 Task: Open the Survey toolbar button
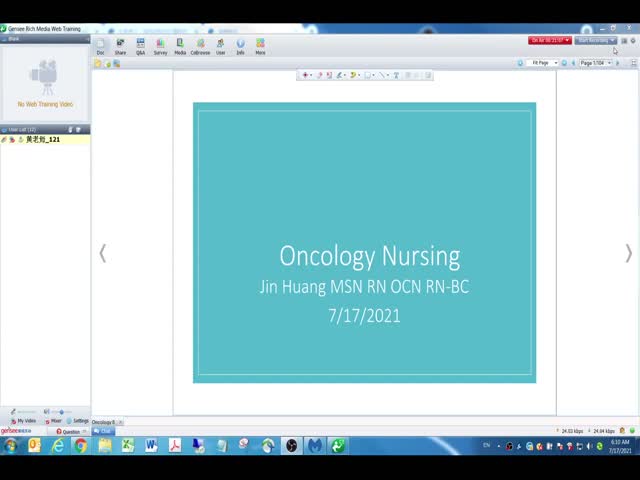pyautogui.click(x=160, y=46)
